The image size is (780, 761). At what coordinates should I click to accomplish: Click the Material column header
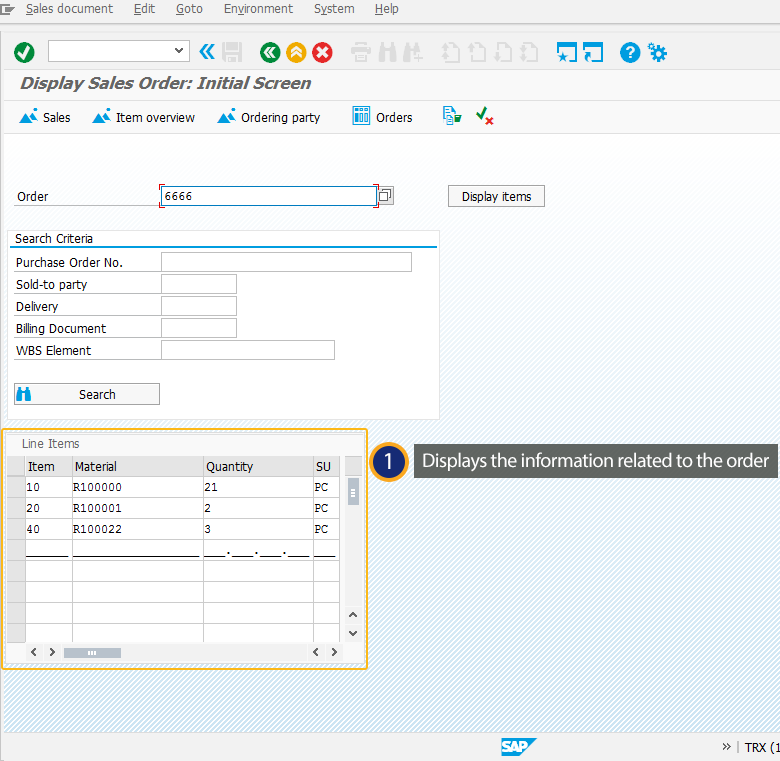click(138, 467)
